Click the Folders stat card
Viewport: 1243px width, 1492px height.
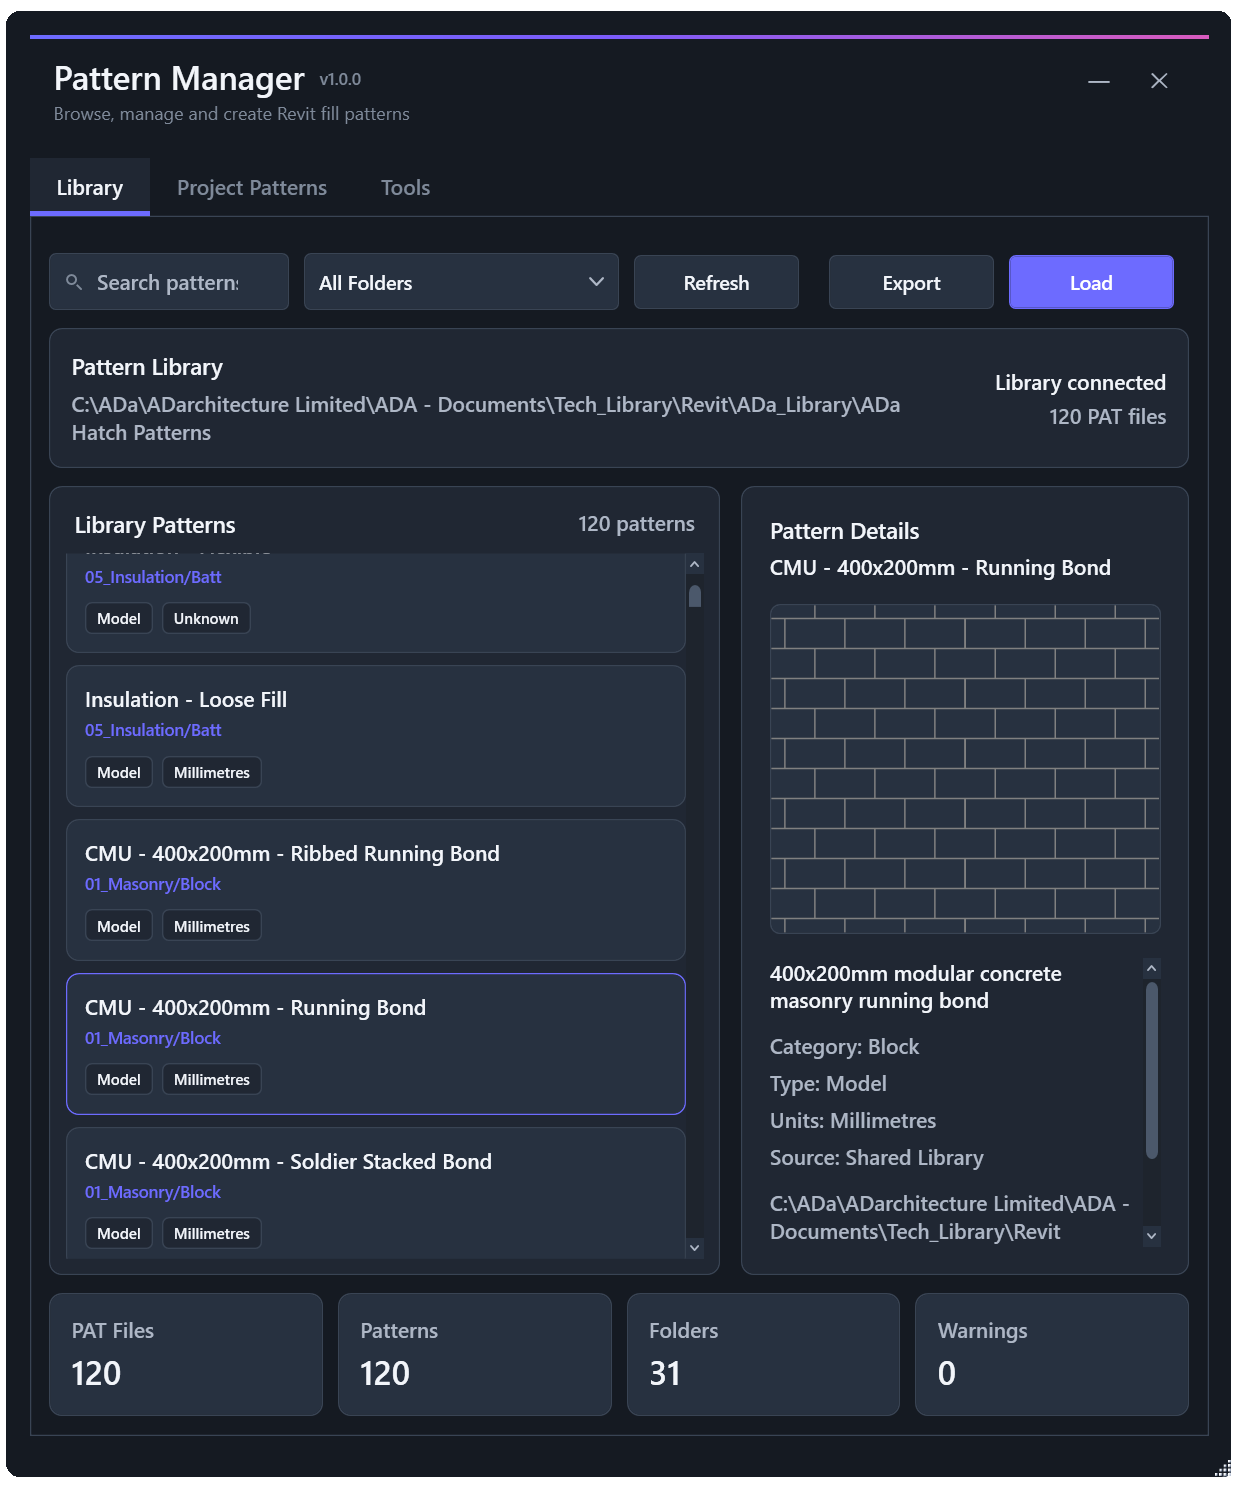coord(763,1354)
